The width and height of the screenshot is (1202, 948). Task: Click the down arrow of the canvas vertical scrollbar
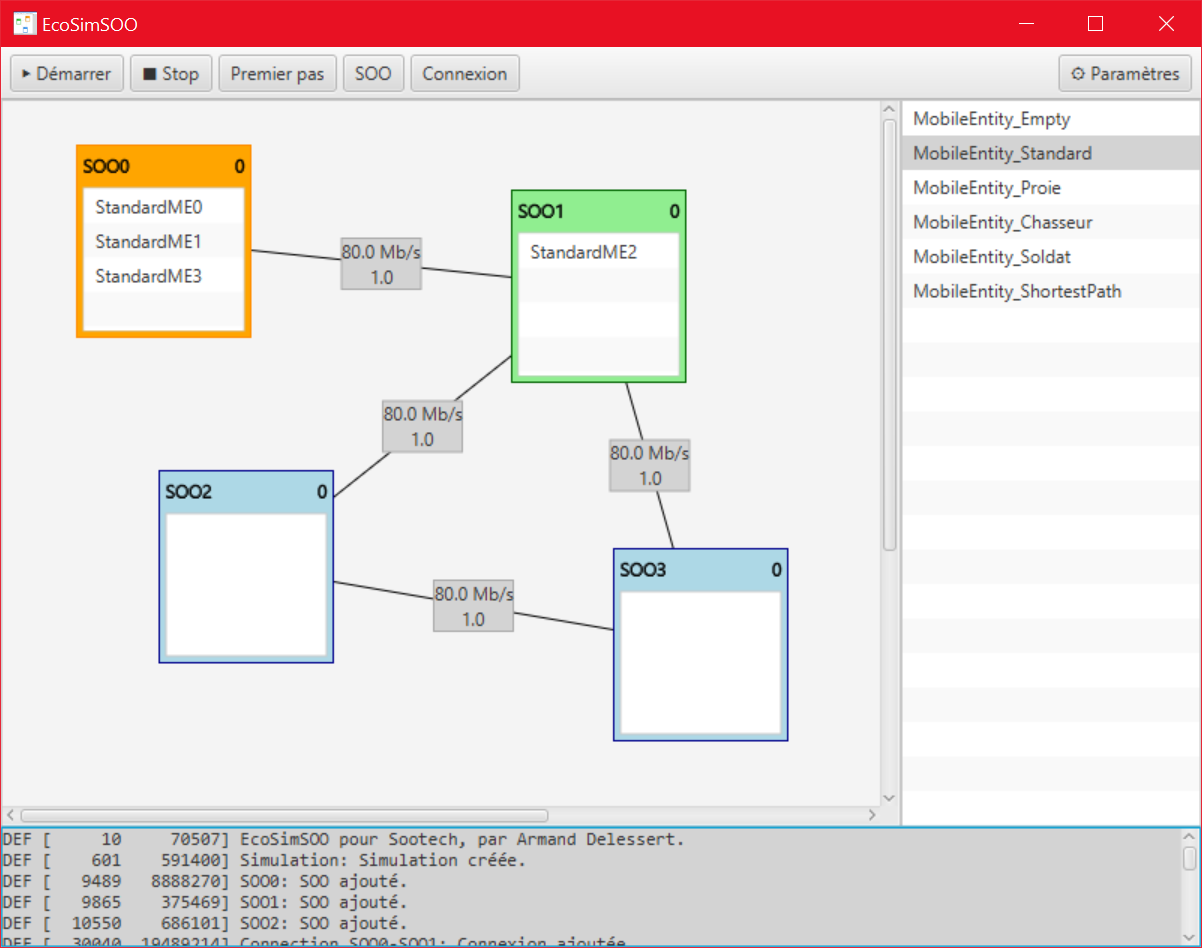tap(888, 798)
